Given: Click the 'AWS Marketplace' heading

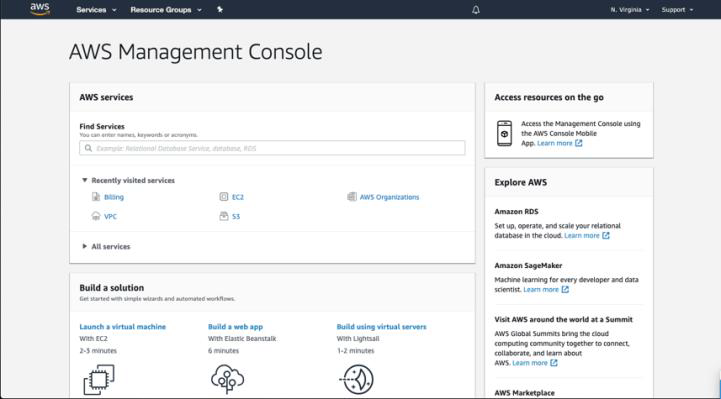Looking at the screenshot, I should click(x=525, y=393).
